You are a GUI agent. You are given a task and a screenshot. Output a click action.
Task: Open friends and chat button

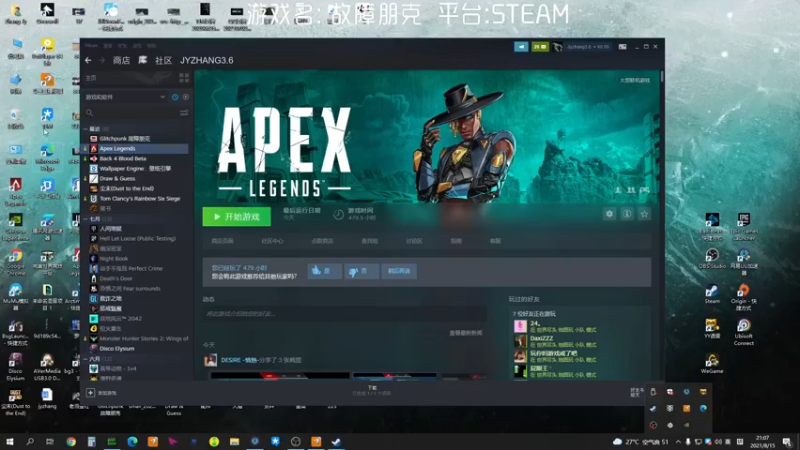pos(636,392)
